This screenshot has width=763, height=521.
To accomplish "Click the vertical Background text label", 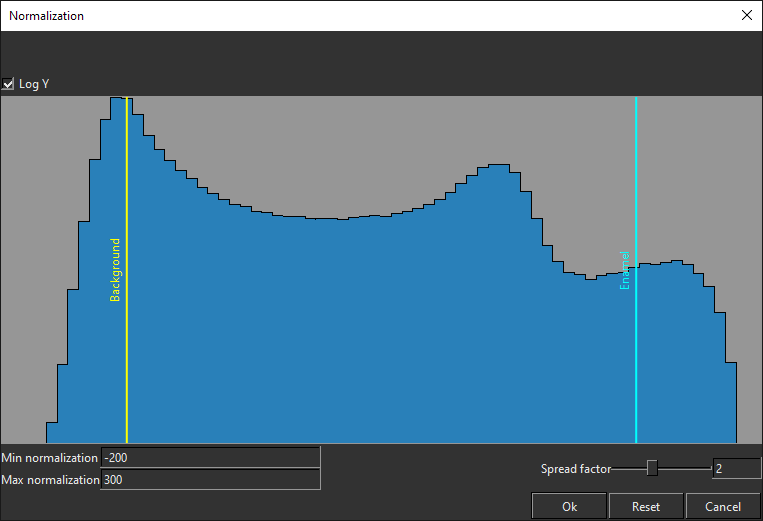I will 115,270.
